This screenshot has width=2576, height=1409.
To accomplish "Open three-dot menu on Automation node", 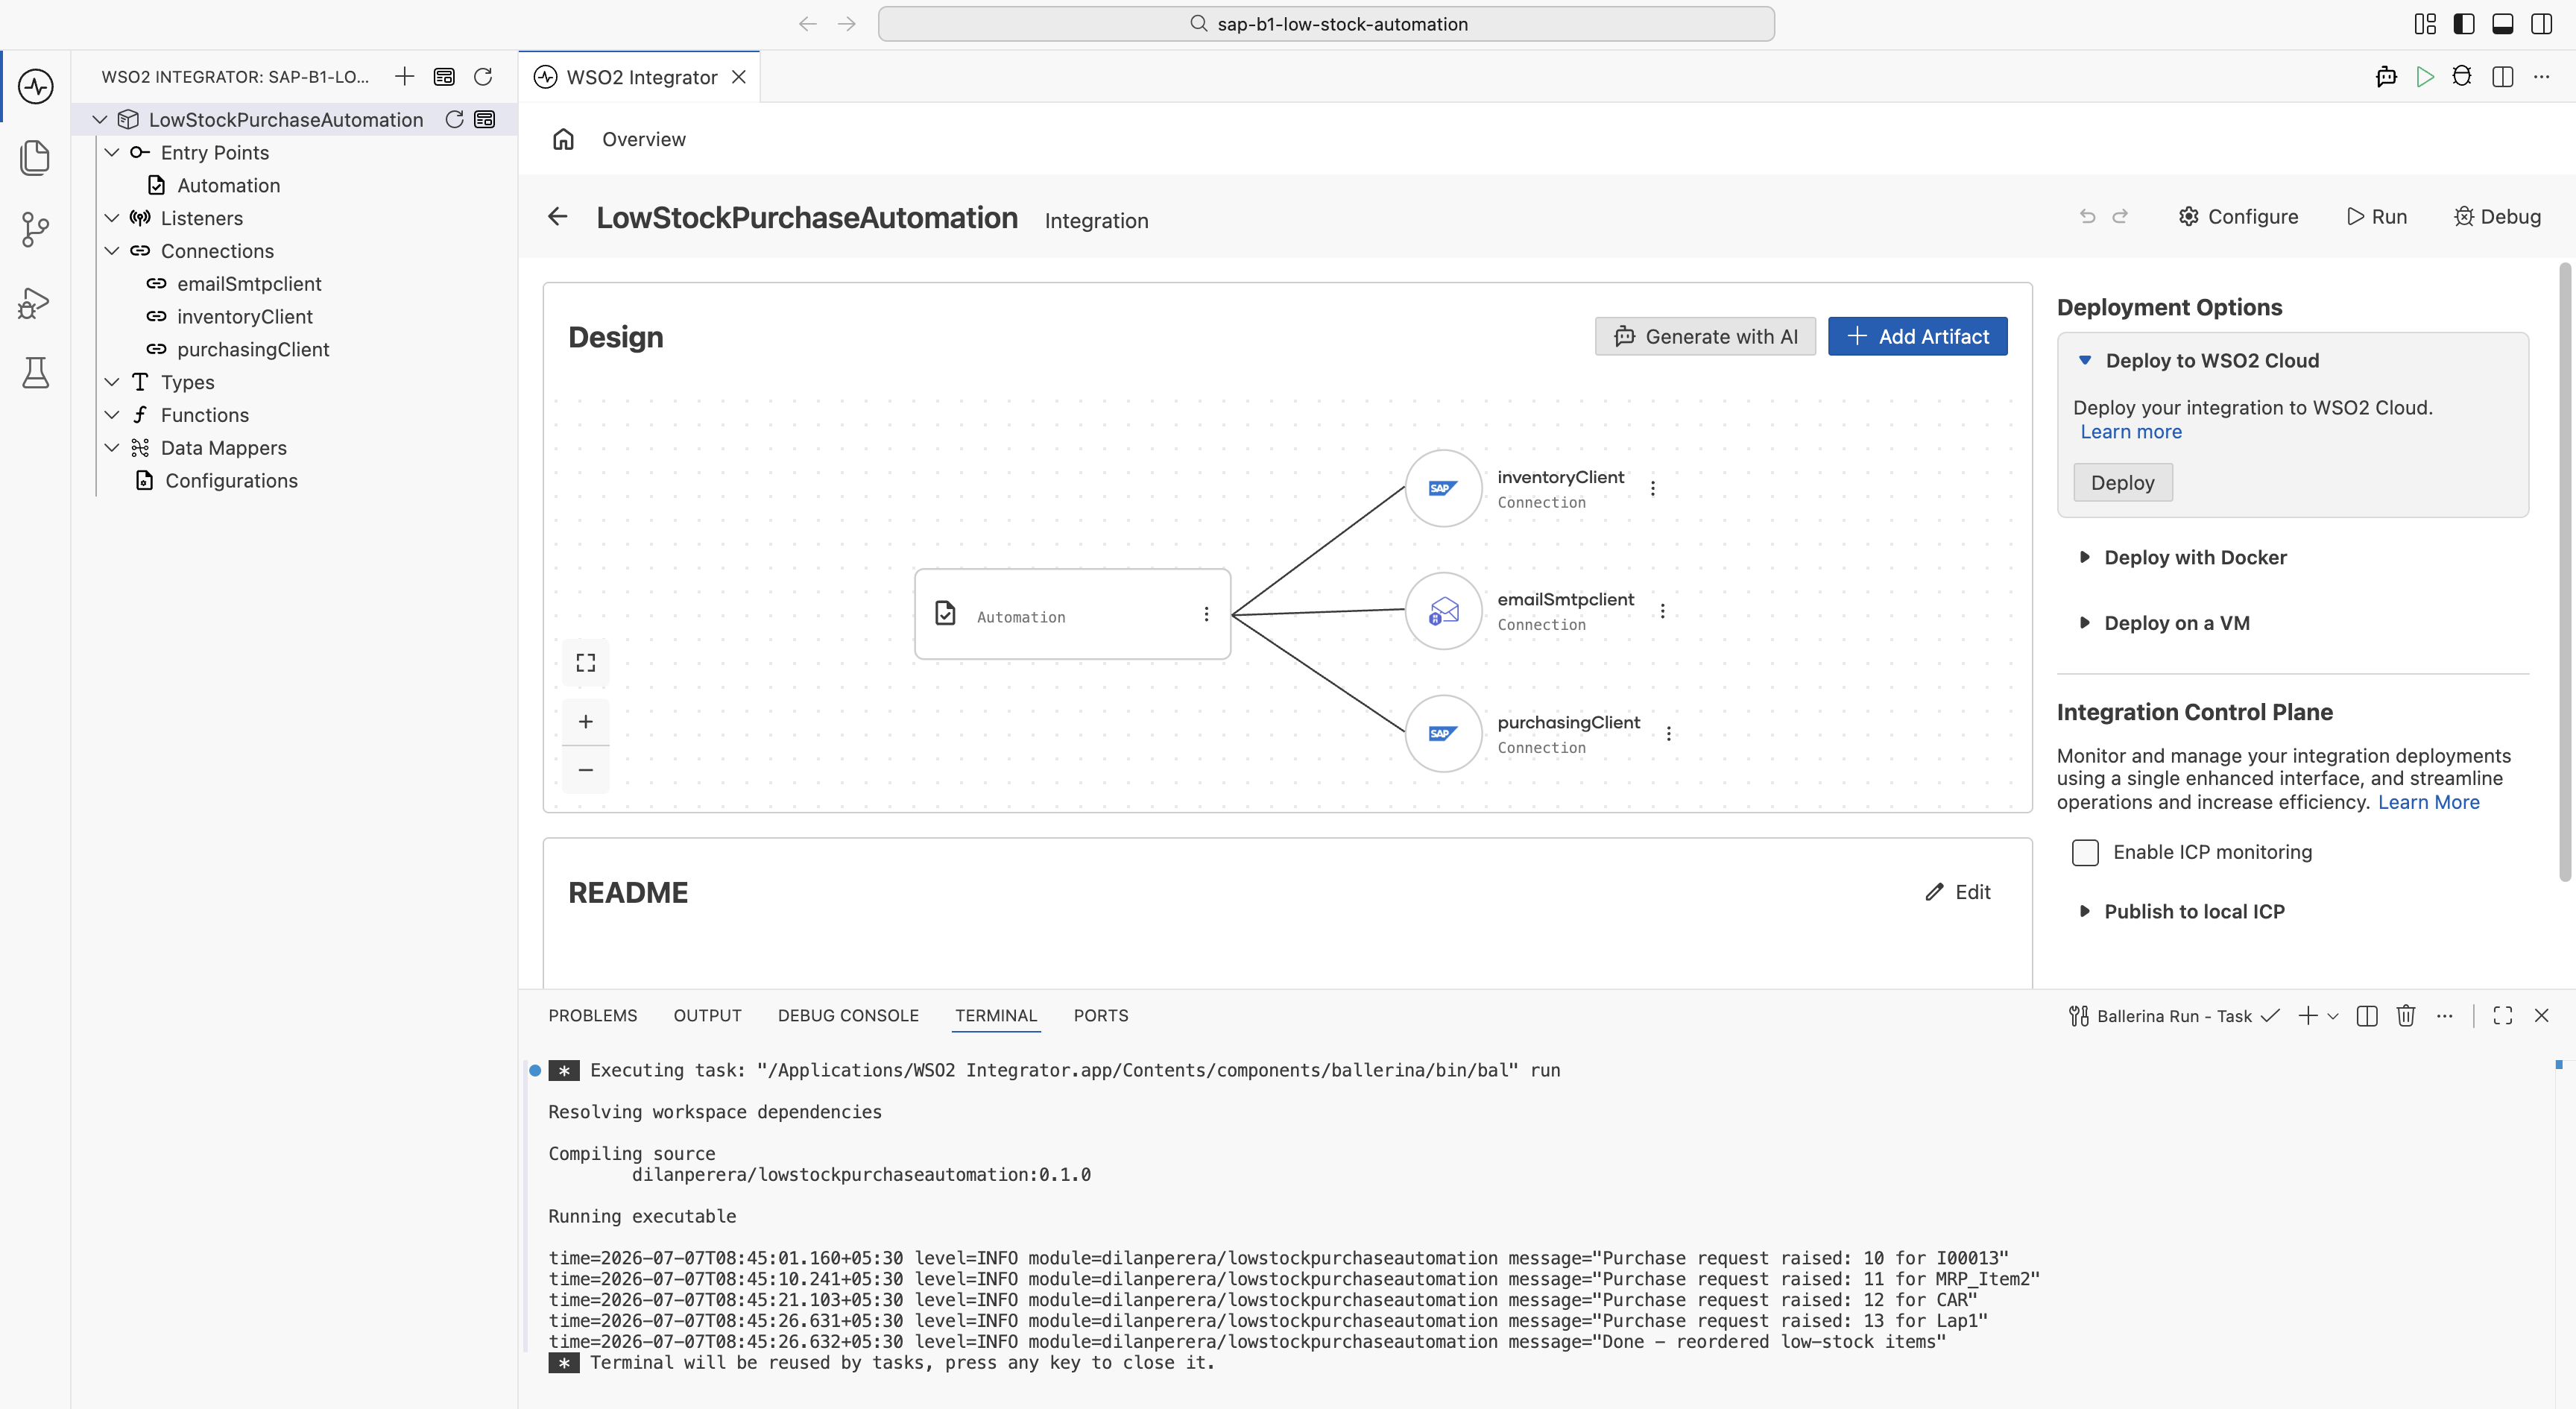I will [1206, 614].
